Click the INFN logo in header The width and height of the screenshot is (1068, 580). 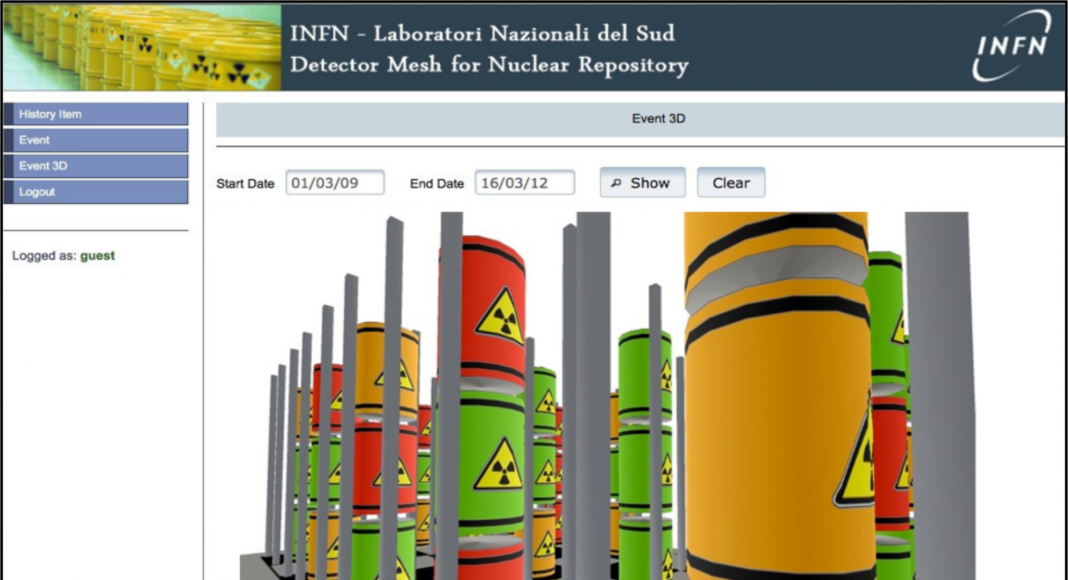pyautogui.click(x=1012, y=46)
